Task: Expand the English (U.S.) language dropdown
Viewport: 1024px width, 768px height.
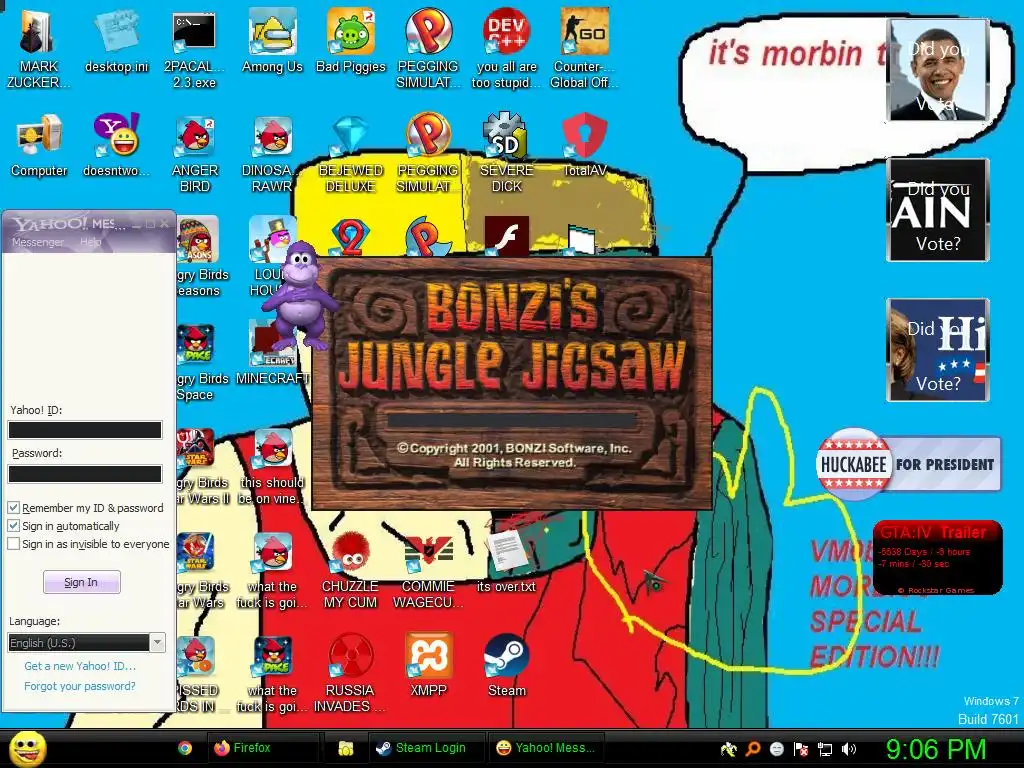Action: (157, 643)
